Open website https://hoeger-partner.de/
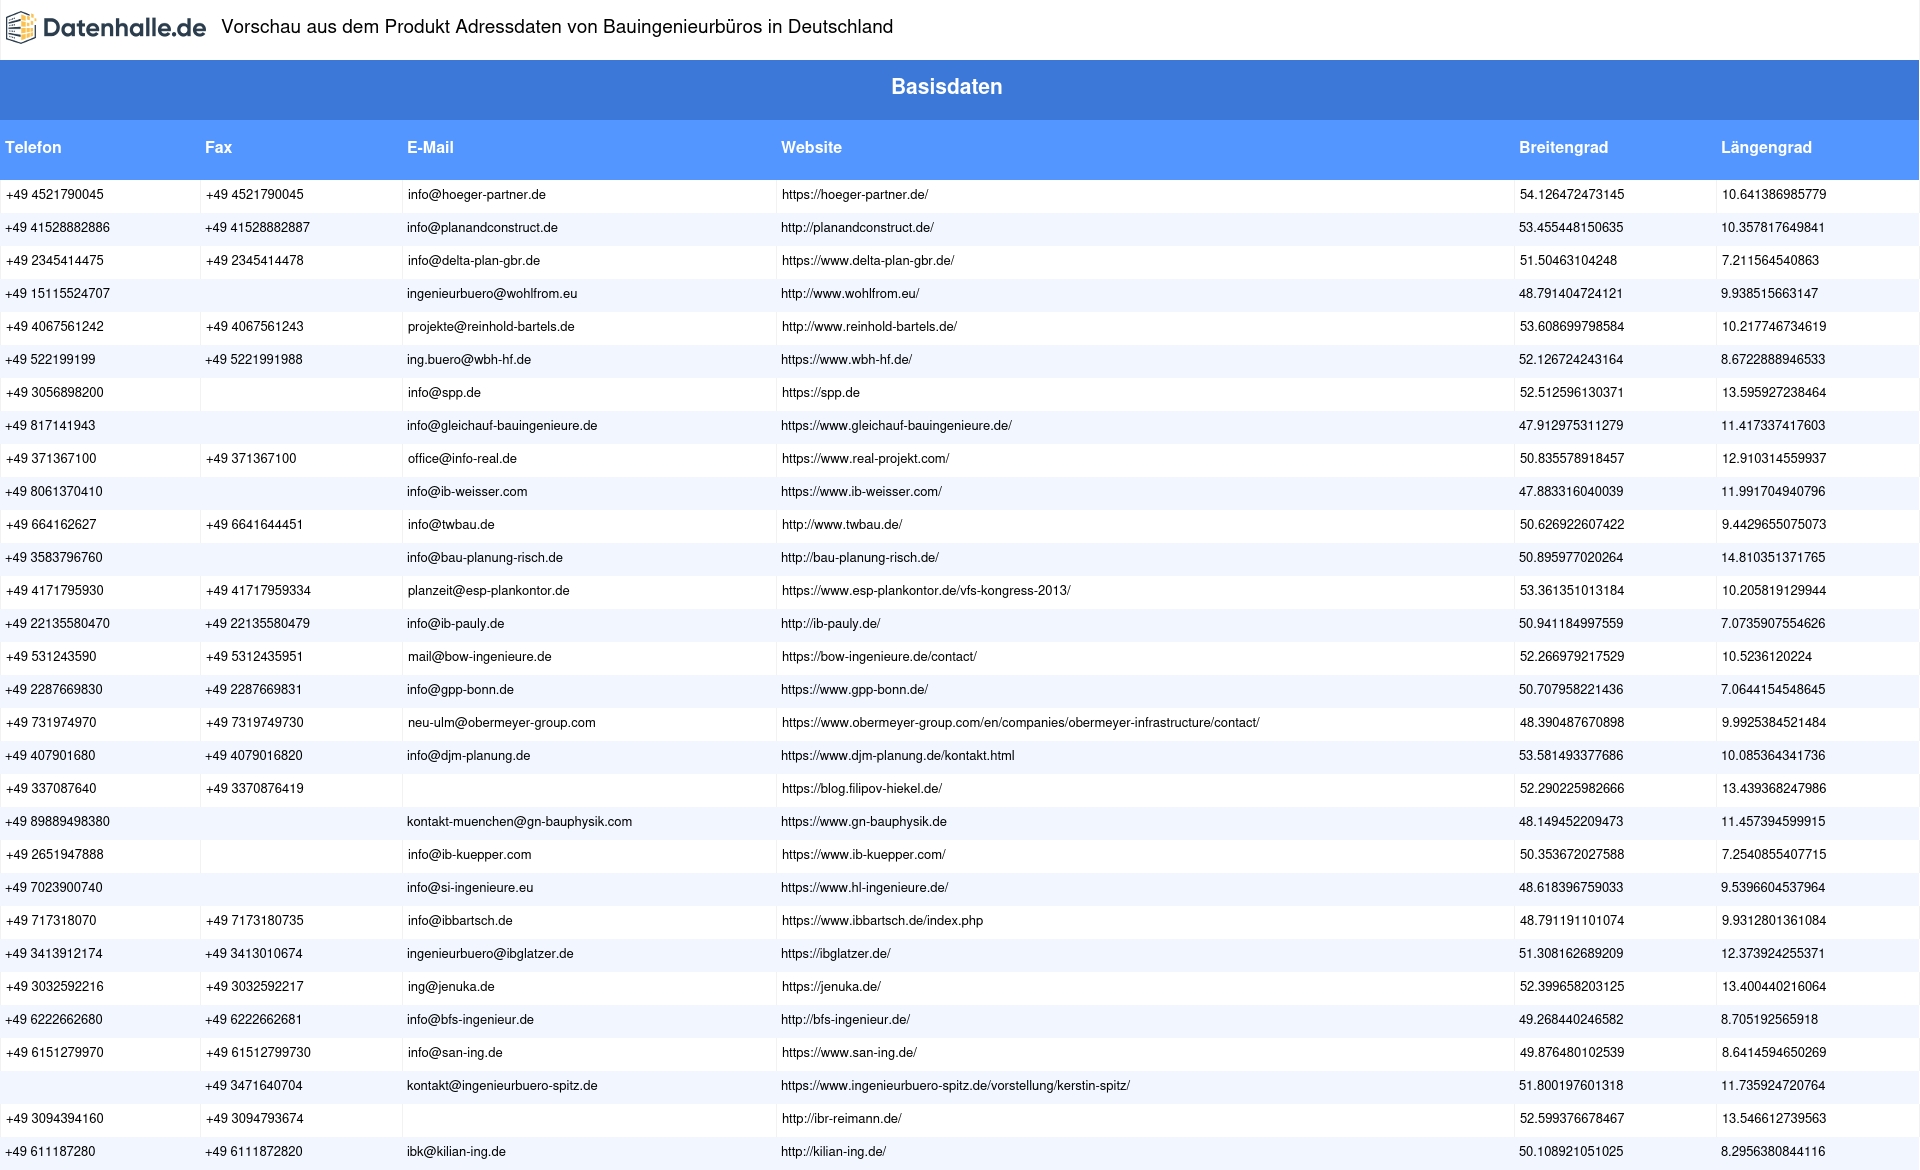Viewport: 1920px width, 1170px height. tap(855, 195)
